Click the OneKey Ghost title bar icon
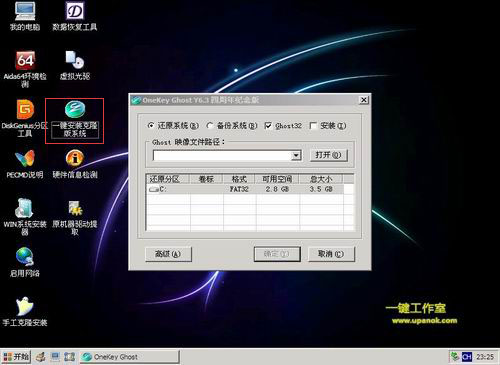 (x=136, y=100)
